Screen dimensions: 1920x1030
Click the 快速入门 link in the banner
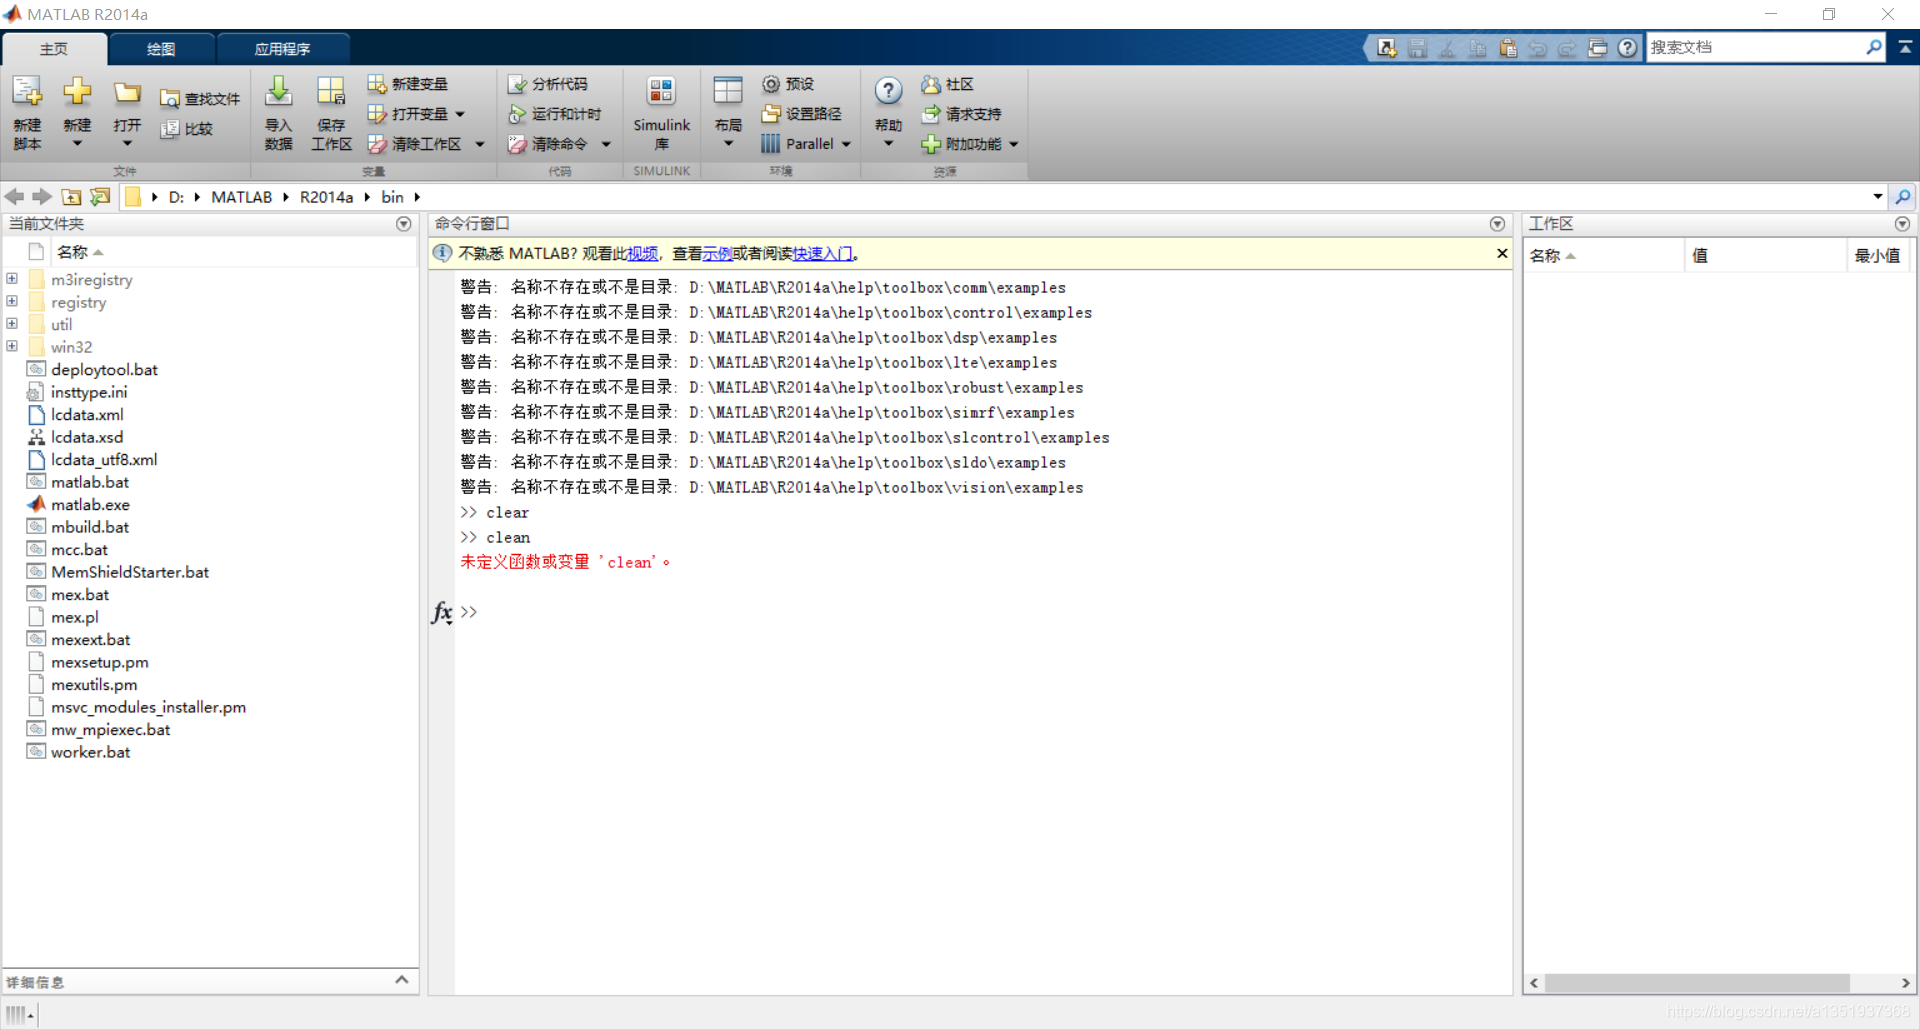tap(823, 254)
